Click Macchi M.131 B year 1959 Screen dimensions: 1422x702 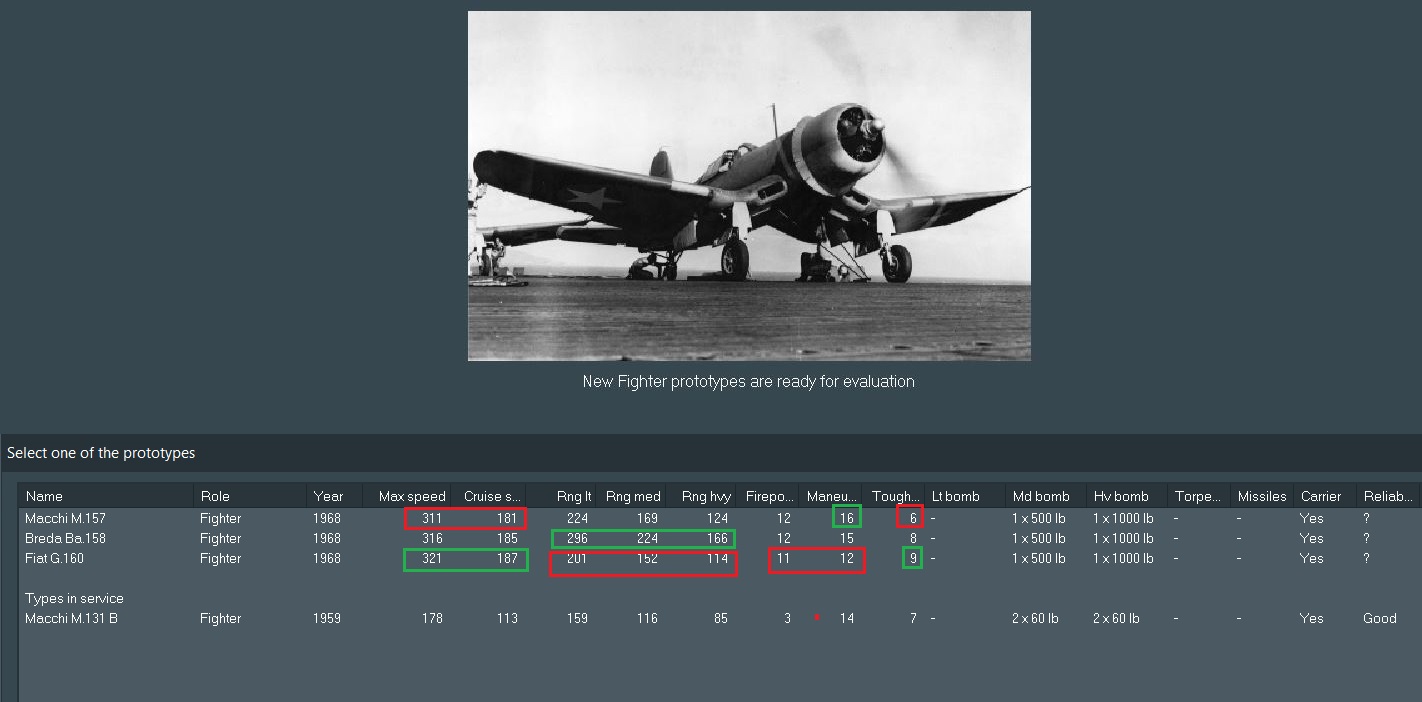(x=327, y=619)
